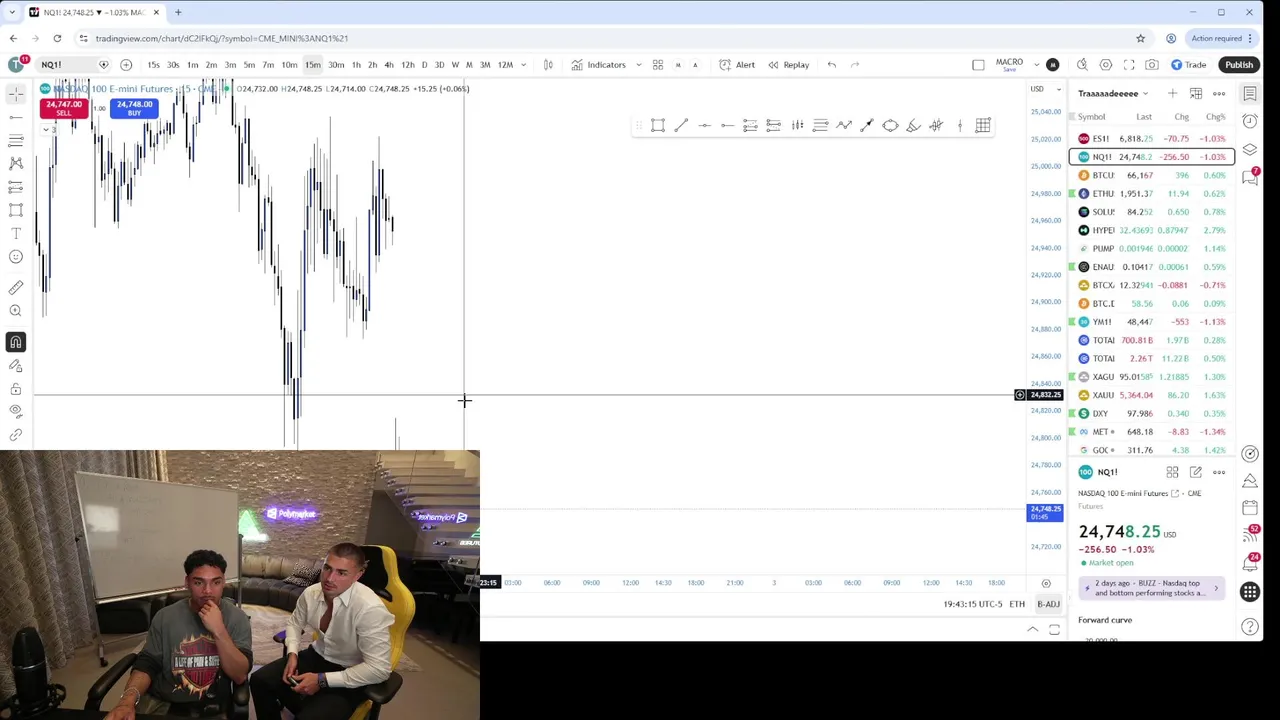Toggle magnet mode in left sidebar
This screenshot has width=1280, height=720.
[x=16, y=342]
